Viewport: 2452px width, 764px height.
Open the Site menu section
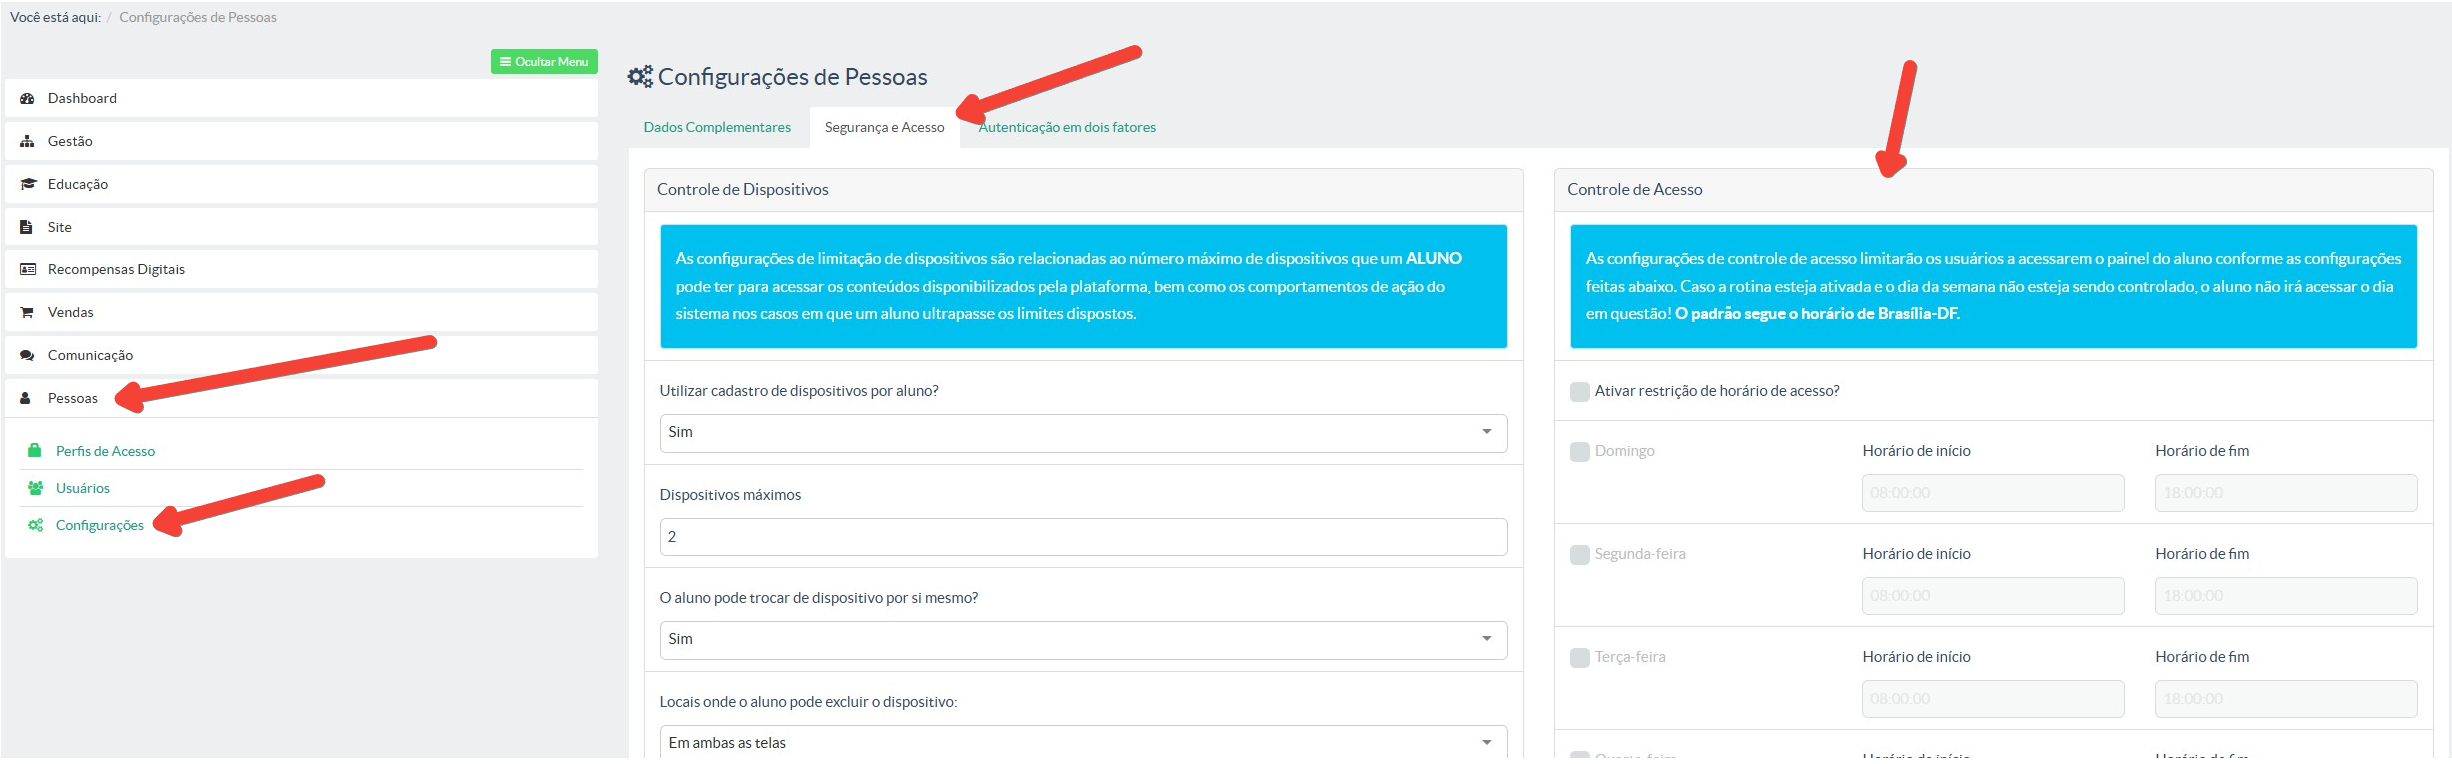[301, 227]
